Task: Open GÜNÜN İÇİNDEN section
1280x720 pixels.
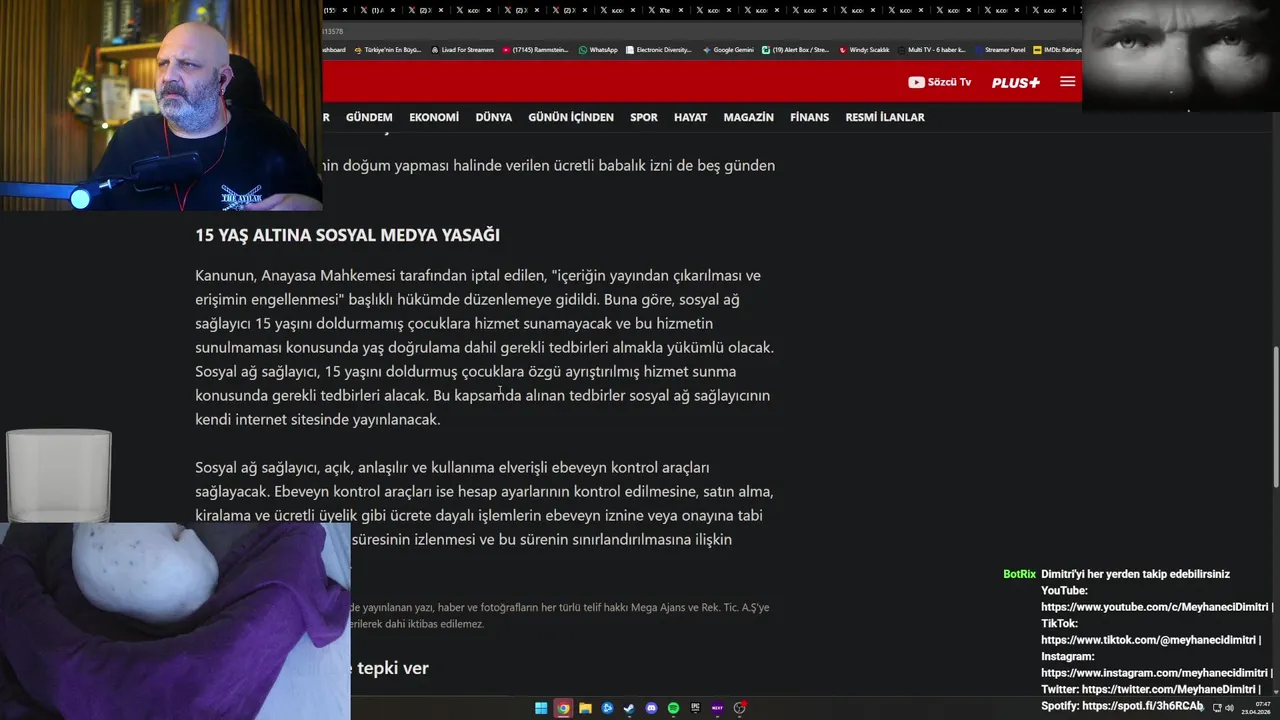Action: click(571, 117)
